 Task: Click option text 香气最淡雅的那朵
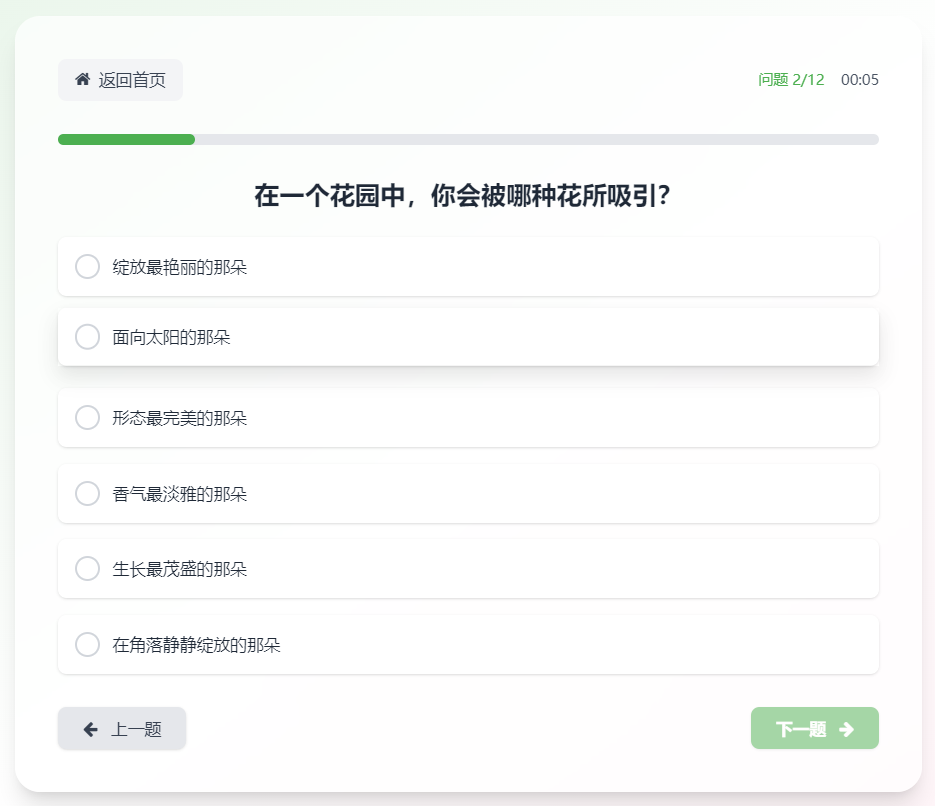point(179,494)
